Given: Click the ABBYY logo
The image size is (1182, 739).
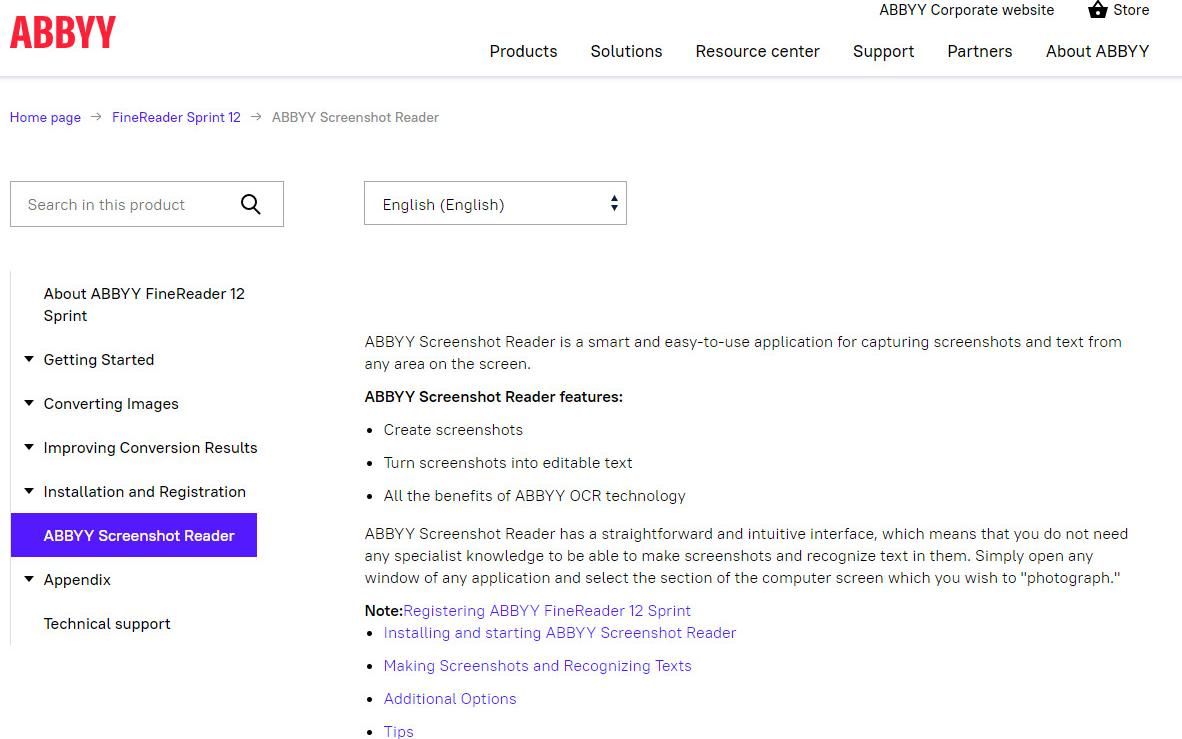Looking at the screenshot, I should pyautogui.click(x=63, y=32).
